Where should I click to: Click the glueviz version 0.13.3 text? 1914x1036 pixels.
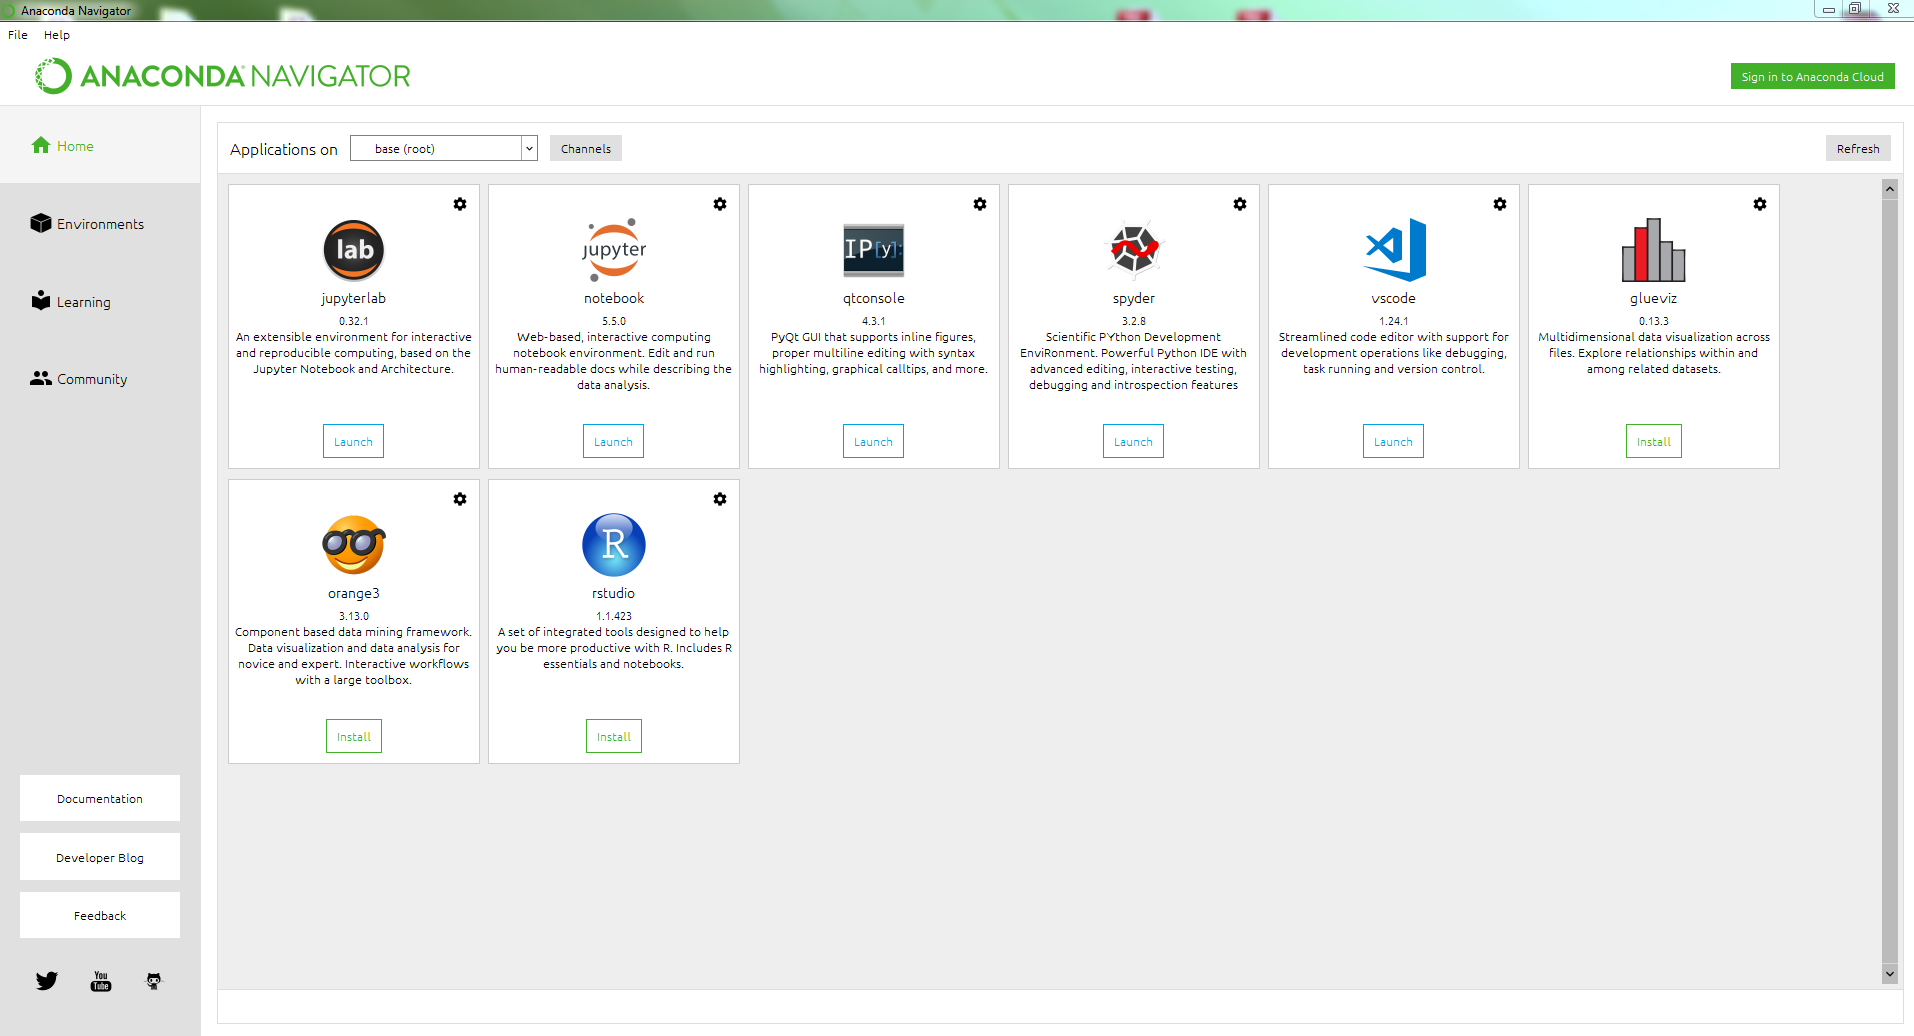tap(1654, 322)
